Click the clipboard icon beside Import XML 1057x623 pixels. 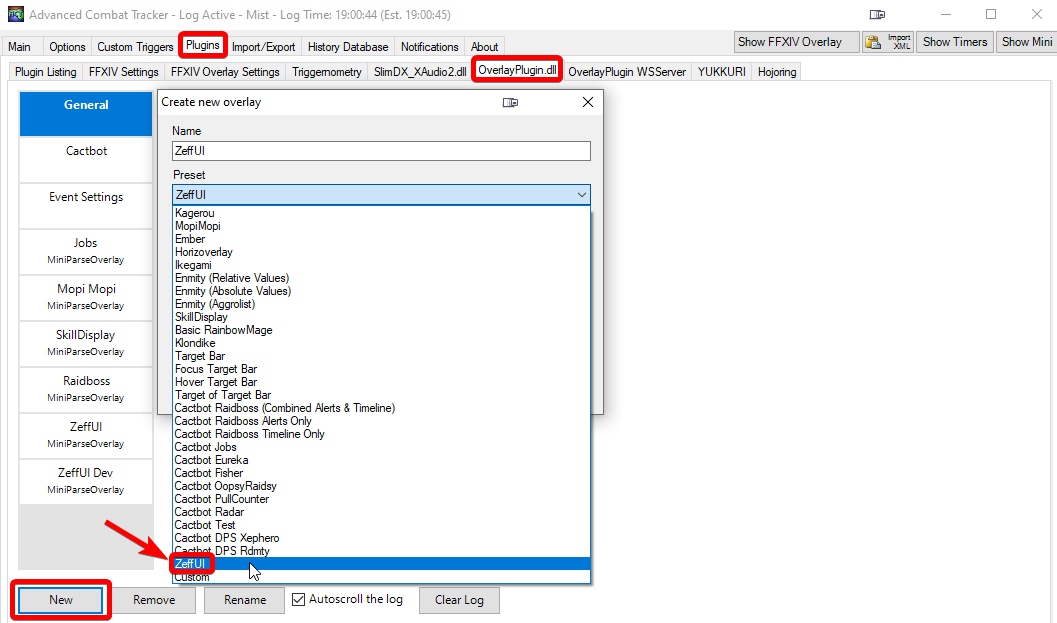point(873,42)
